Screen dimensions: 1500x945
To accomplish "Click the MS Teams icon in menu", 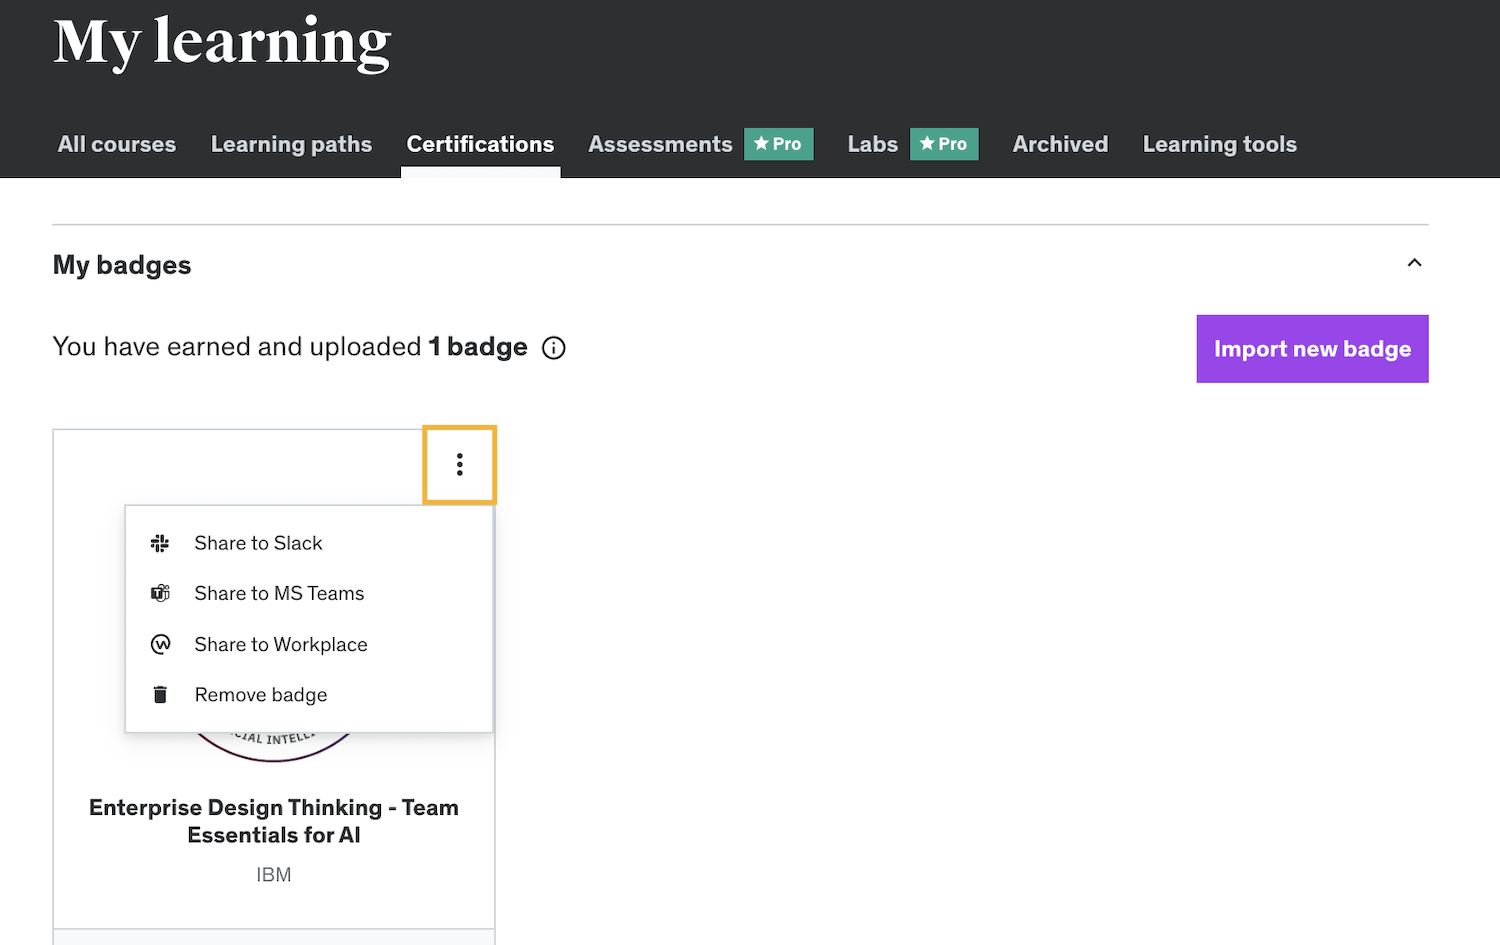I will 160,593.
